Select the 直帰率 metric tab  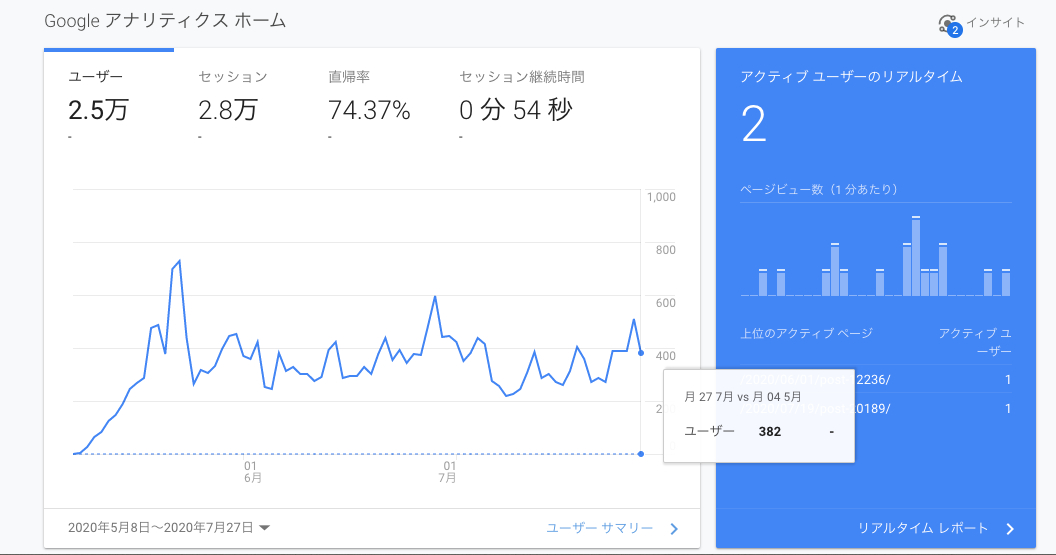tap(369, 106)
